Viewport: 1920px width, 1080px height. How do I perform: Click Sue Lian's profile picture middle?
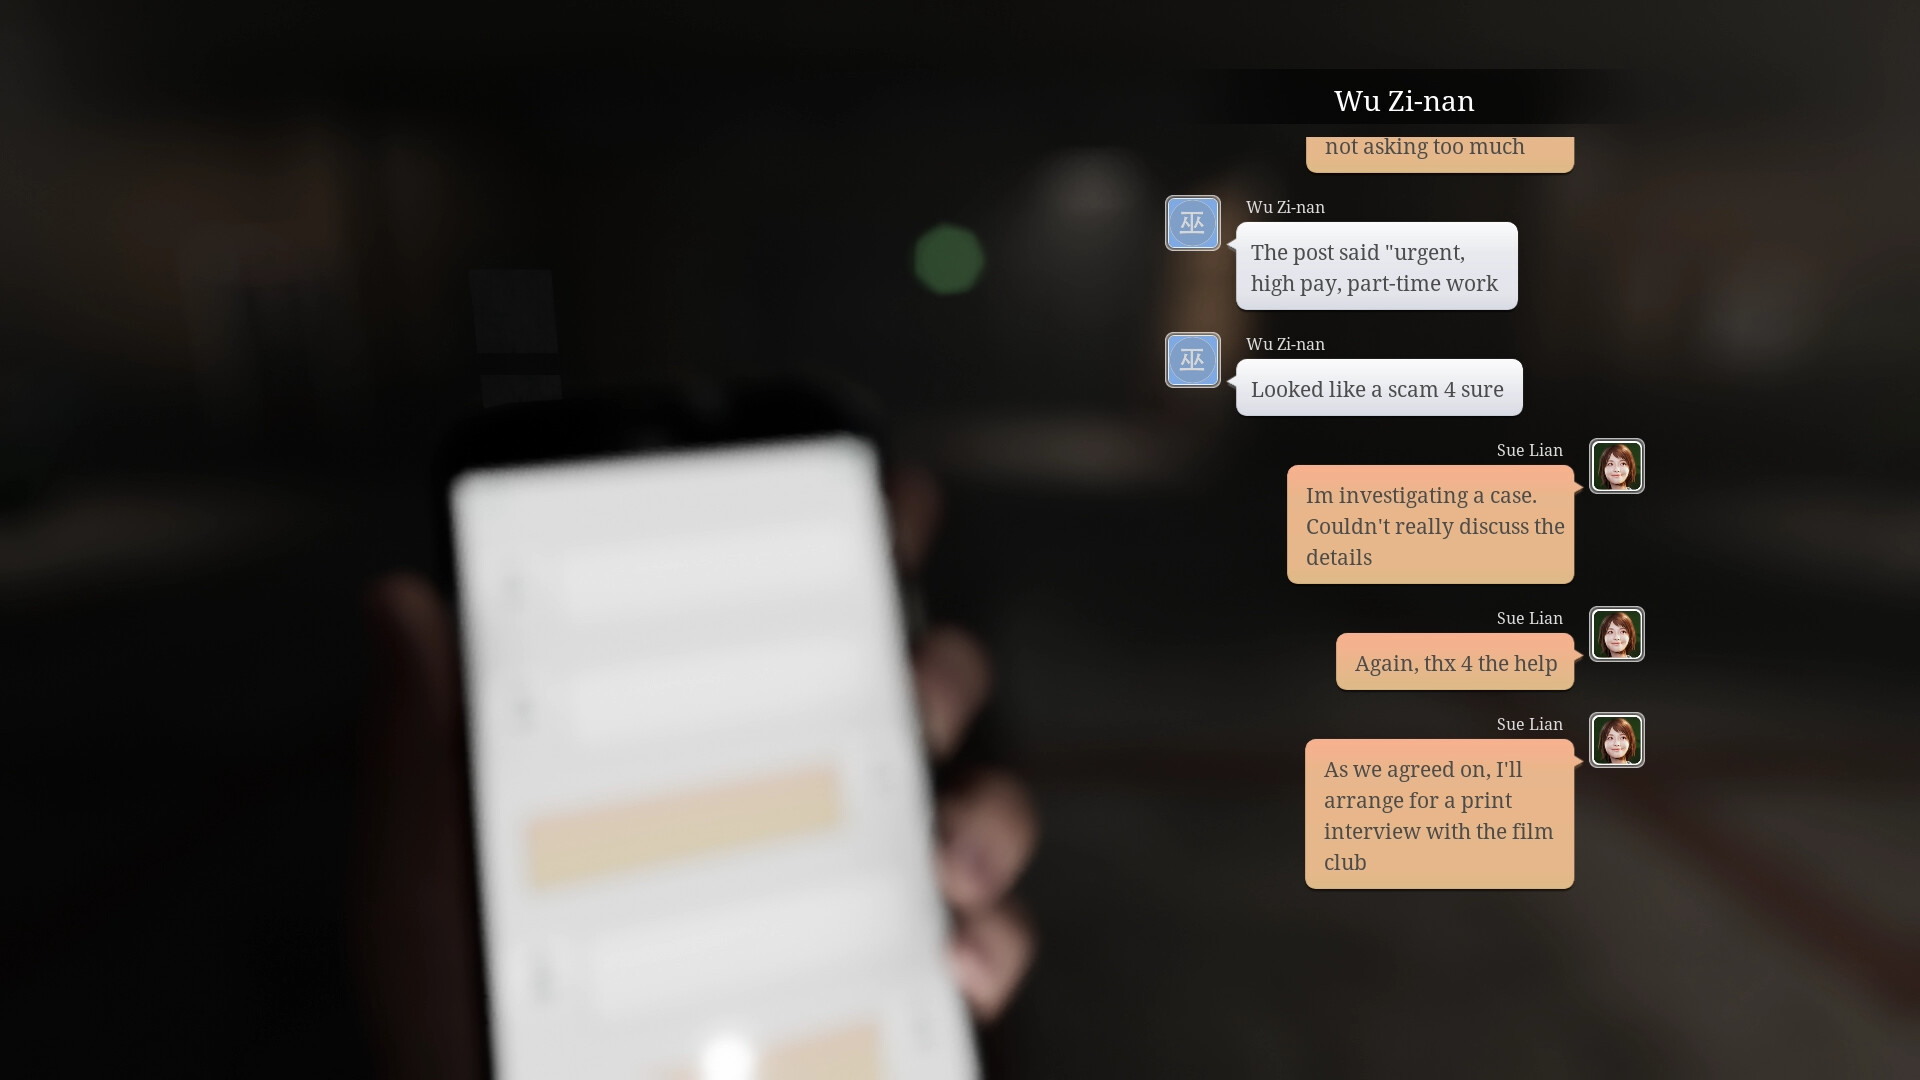(1615, 634)
